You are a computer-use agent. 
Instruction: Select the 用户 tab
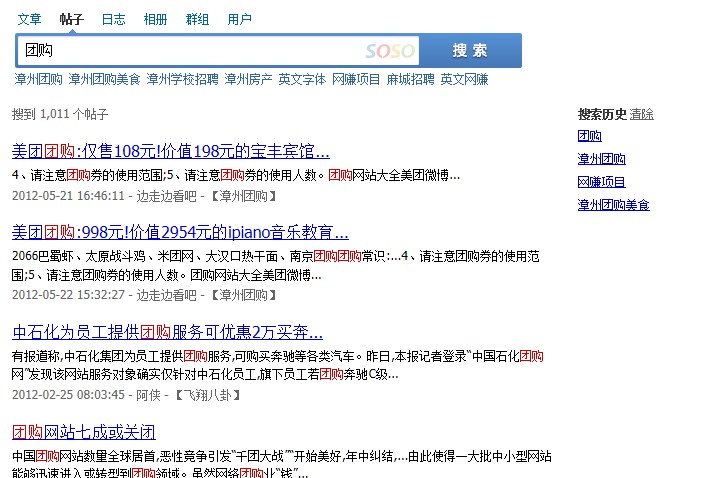click(x=239, y=19)
